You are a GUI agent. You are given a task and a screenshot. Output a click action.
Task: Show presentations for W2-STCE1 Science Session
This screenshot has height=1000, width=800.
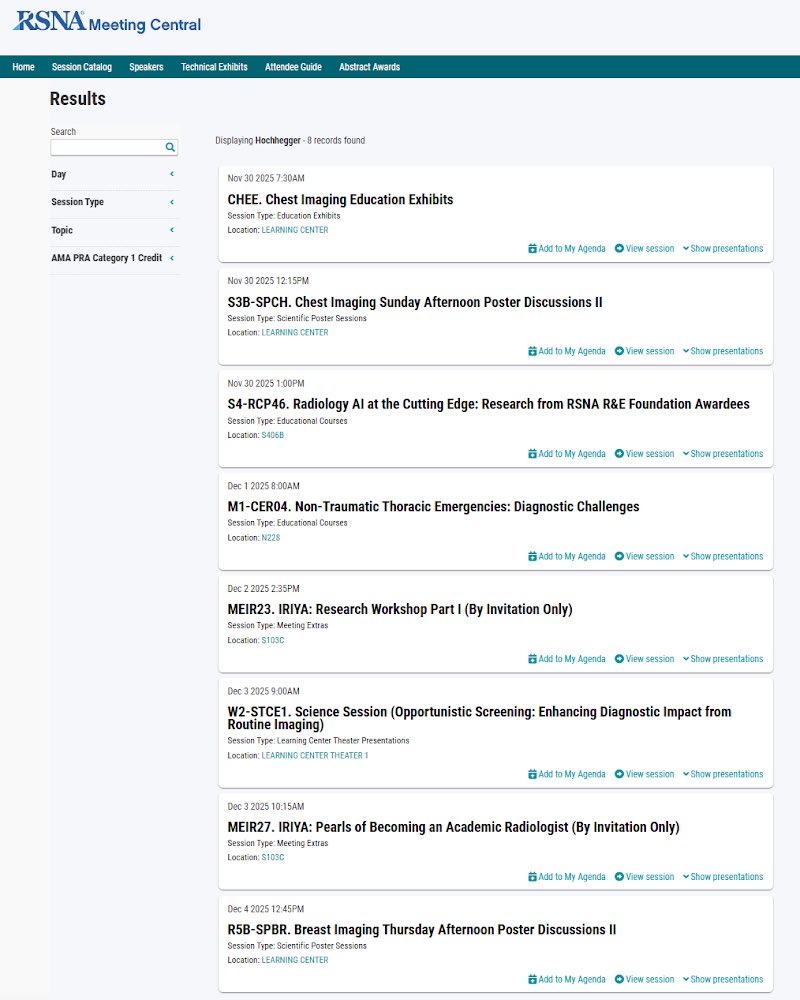point(723,774)
